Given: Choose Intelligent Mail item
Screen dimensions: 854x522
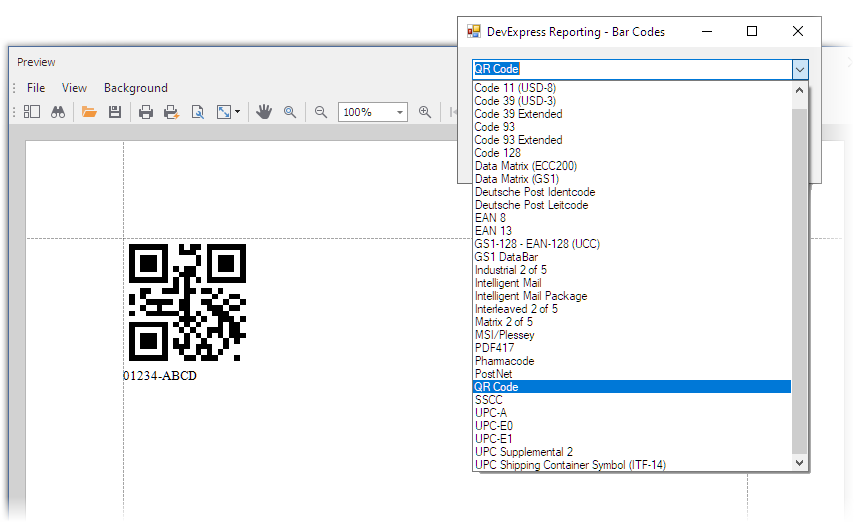Looking at the screenshot, I should 632,283.
